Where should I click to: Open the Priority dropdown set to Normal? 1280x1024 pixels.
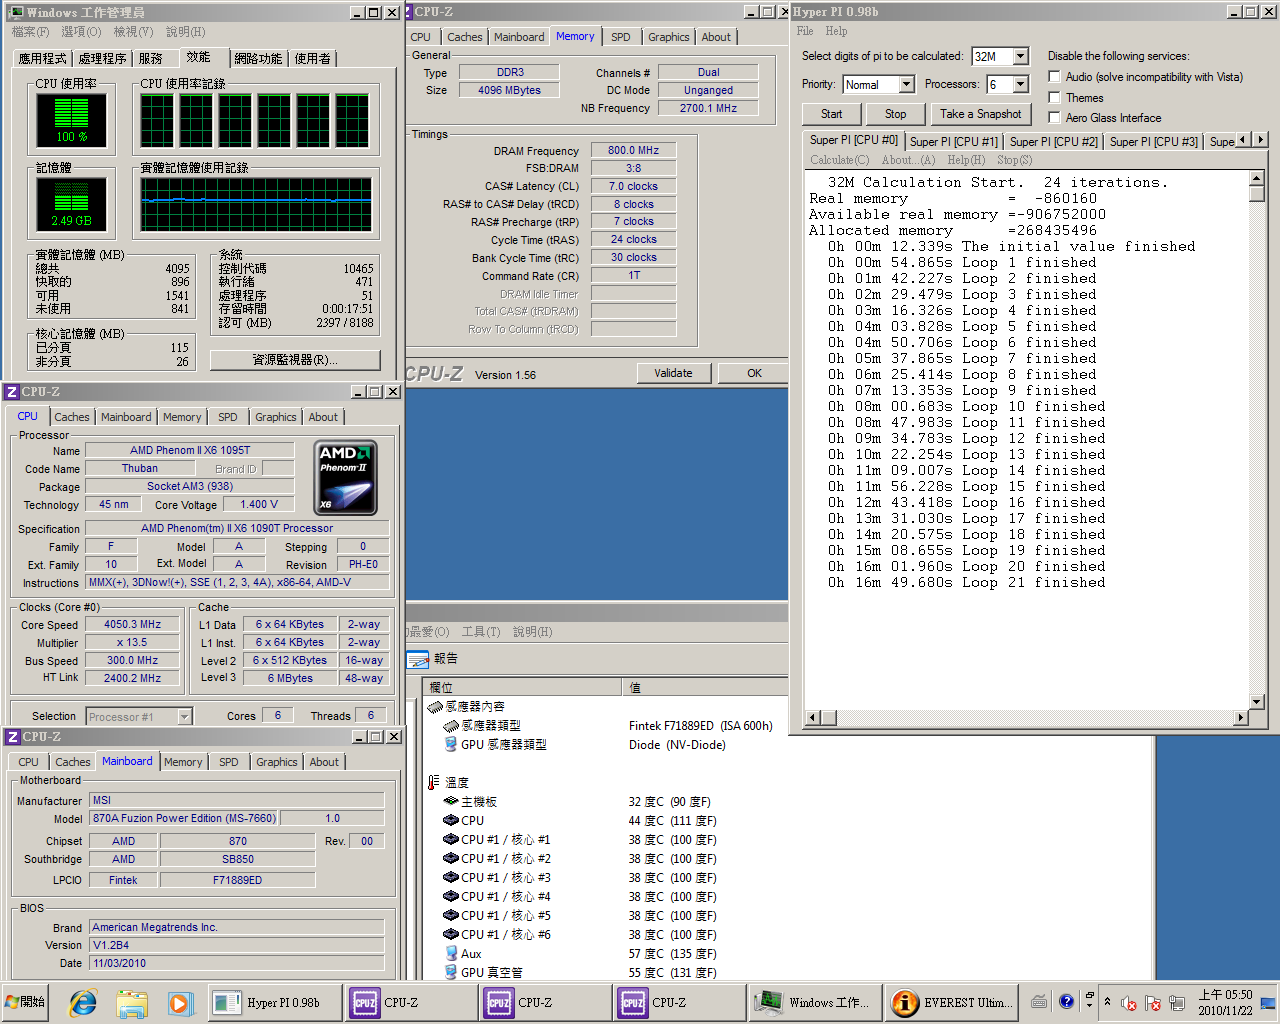(906, 85)
